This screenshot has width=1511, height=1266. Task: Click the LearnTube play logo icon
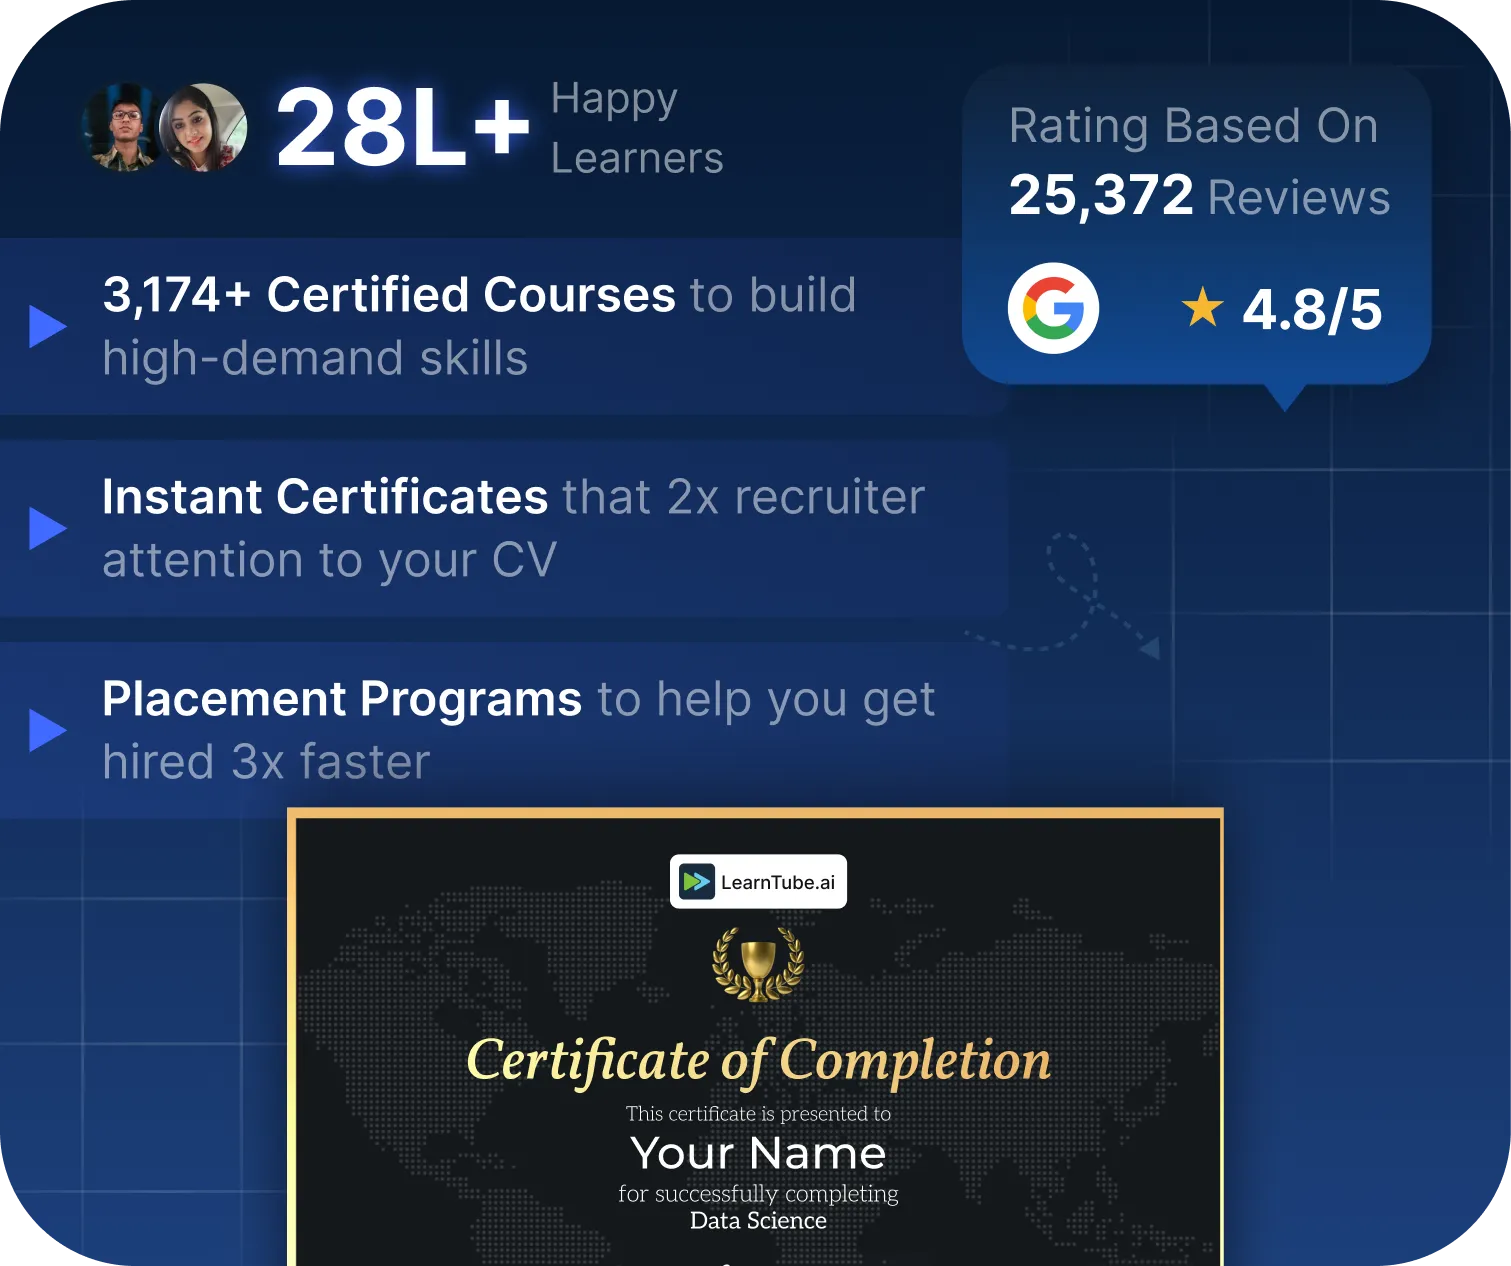[x=697, y=882]
